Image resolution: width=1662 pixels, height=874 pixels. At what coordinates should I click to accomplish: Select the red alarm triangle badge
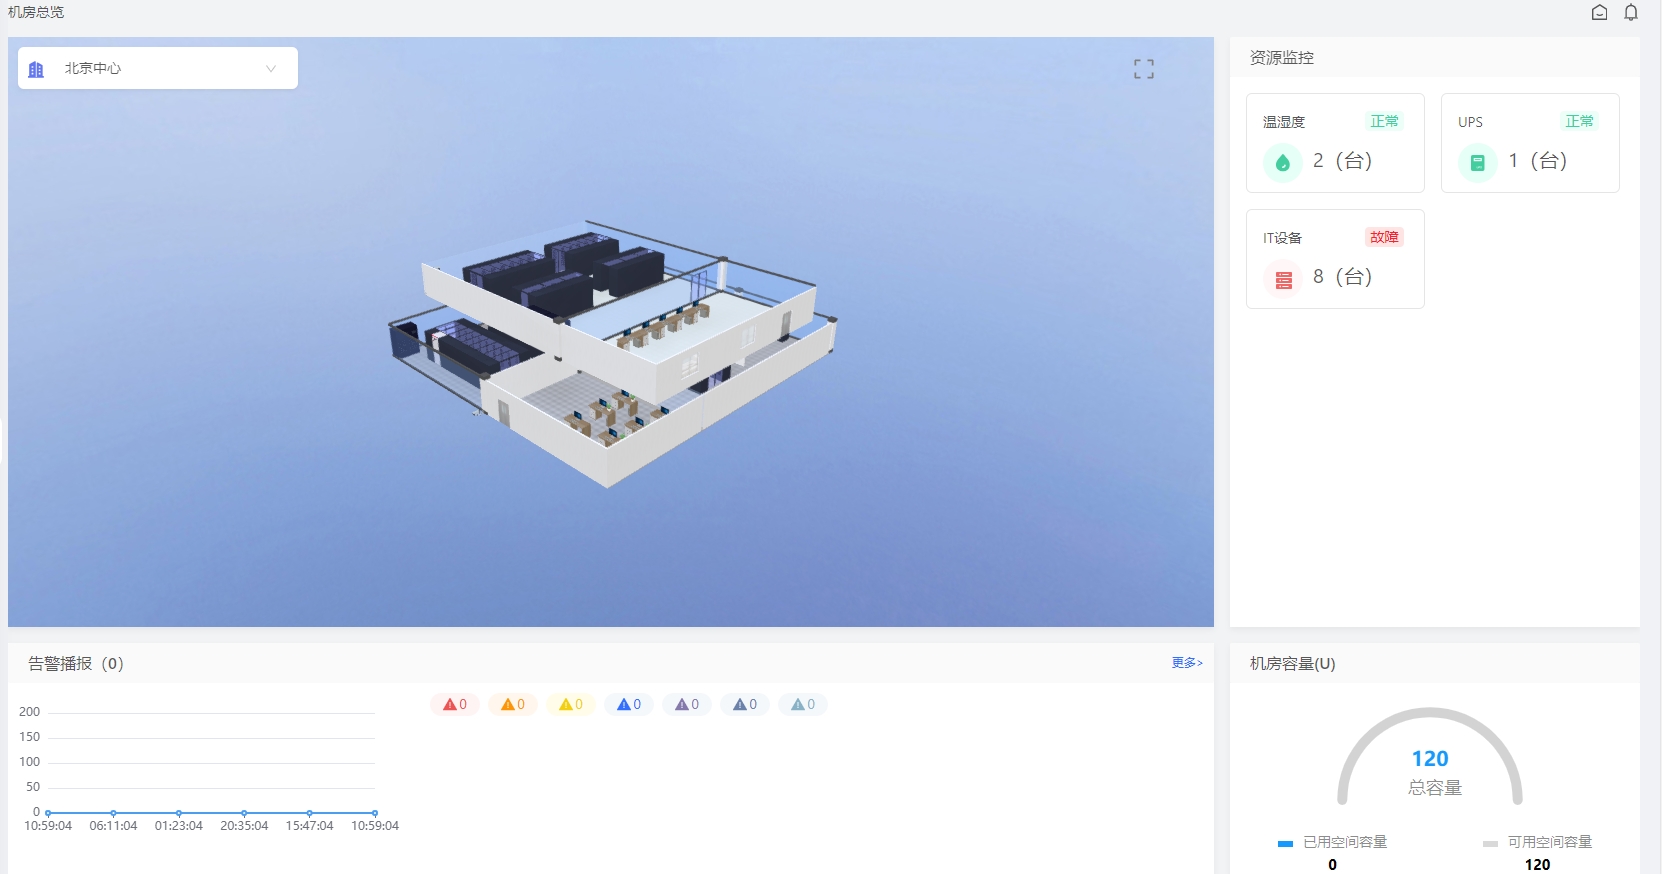tap(455, 705)
